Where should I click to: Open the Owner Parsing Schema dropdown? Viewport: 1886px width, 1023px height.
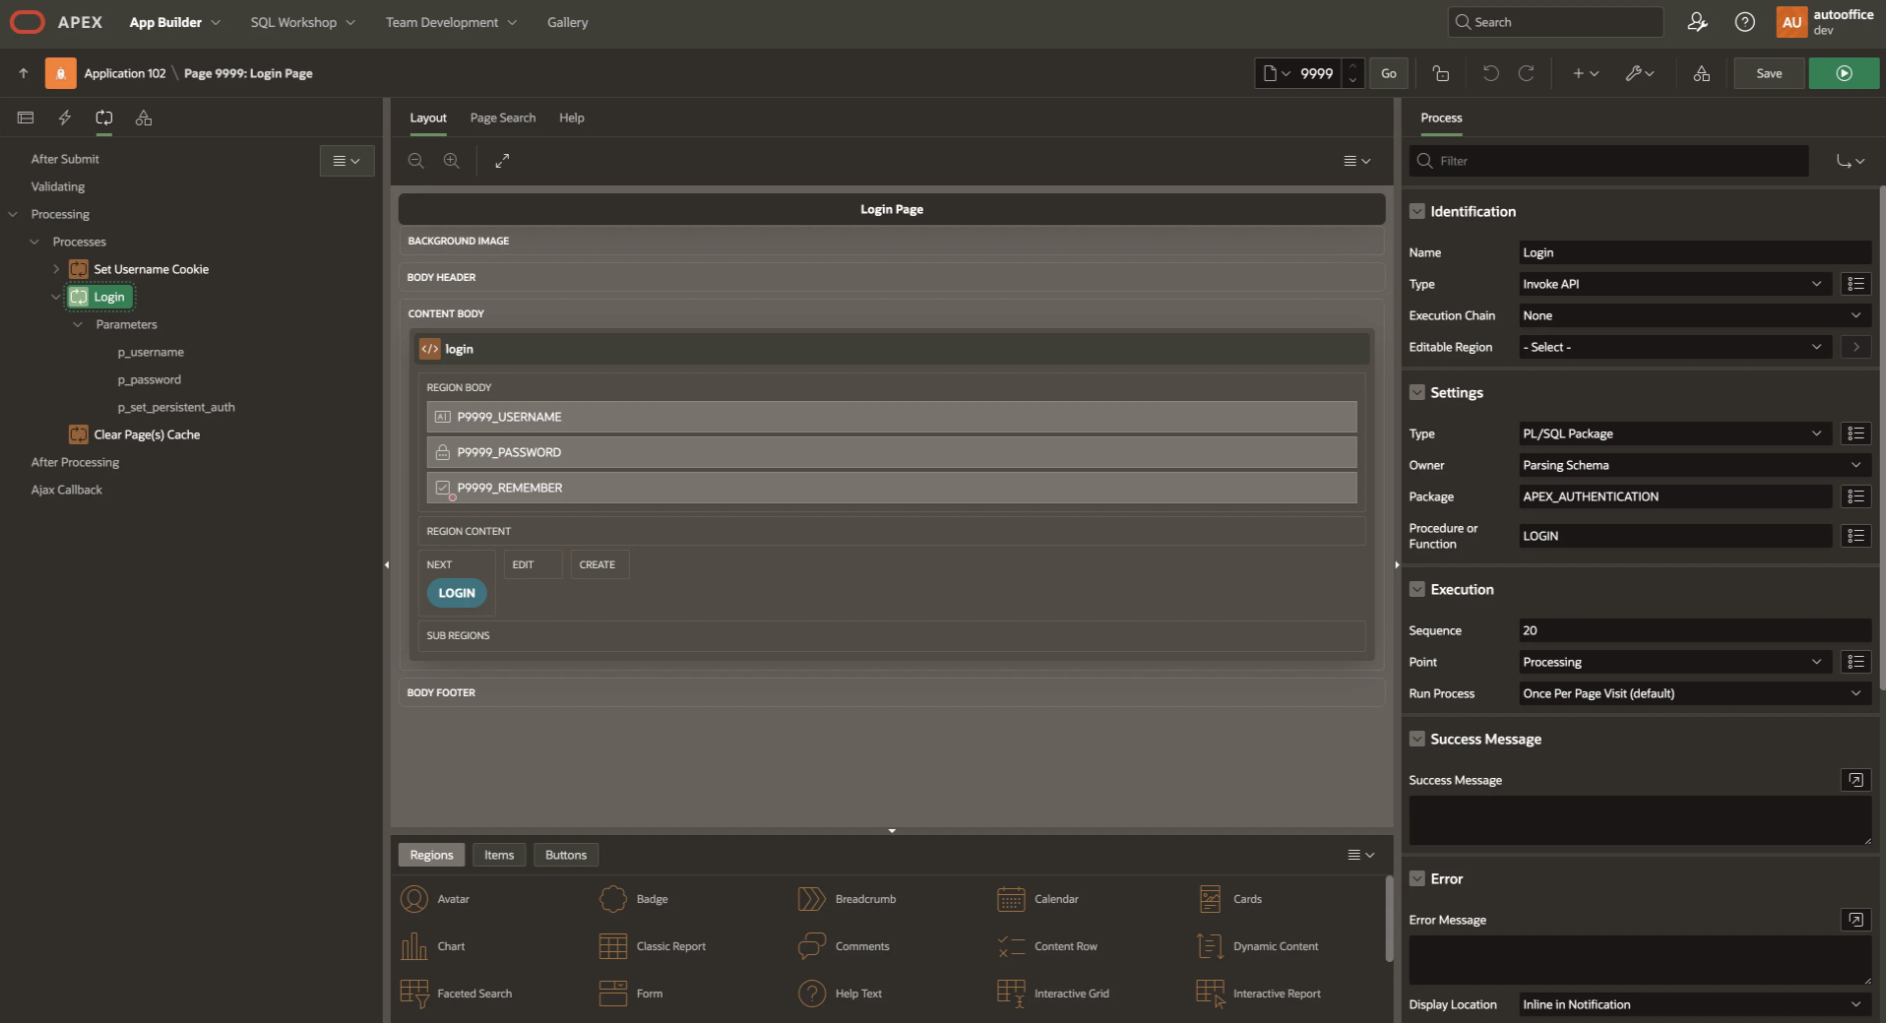(1695, 465)
